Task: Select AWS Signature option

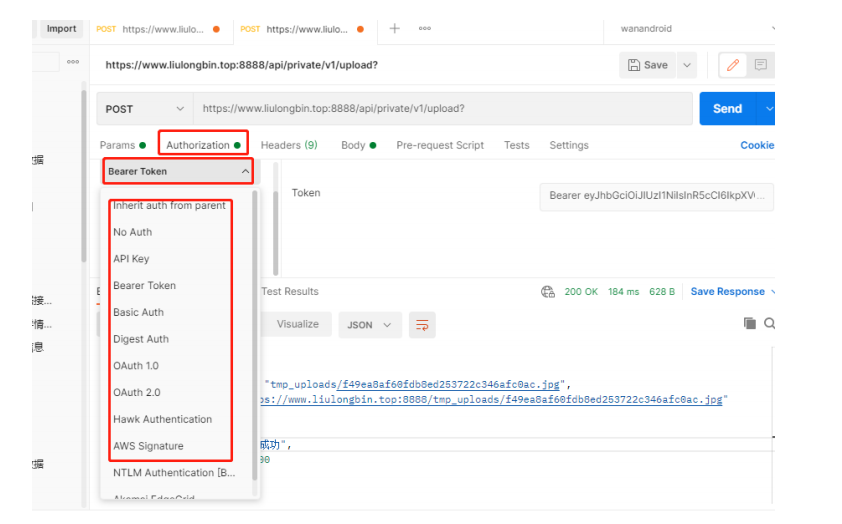Action: pyautogui.click(x=148, y=446)
